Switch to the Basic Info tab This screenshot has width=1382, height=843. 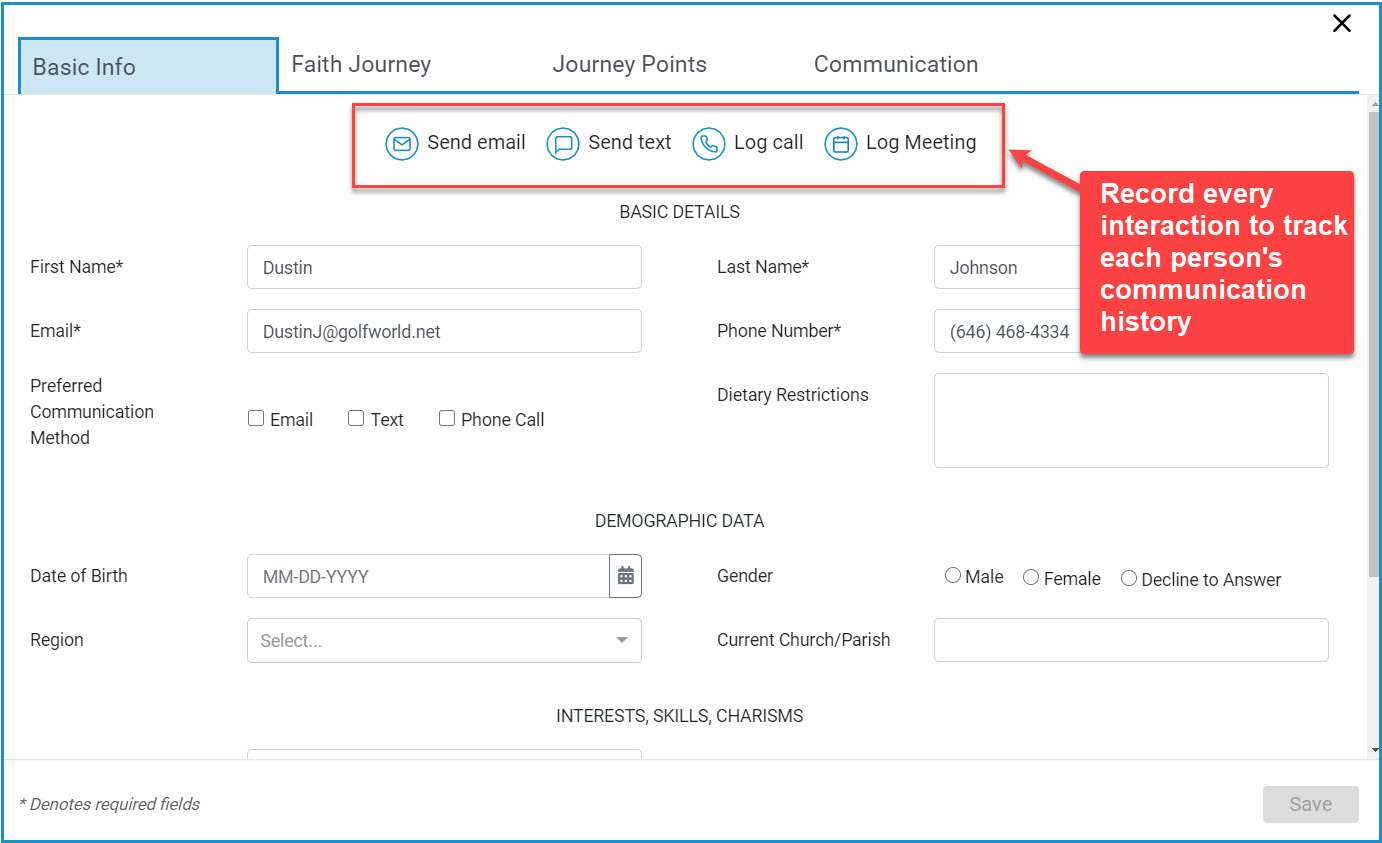pyautogui.click(x=148, y=67)
